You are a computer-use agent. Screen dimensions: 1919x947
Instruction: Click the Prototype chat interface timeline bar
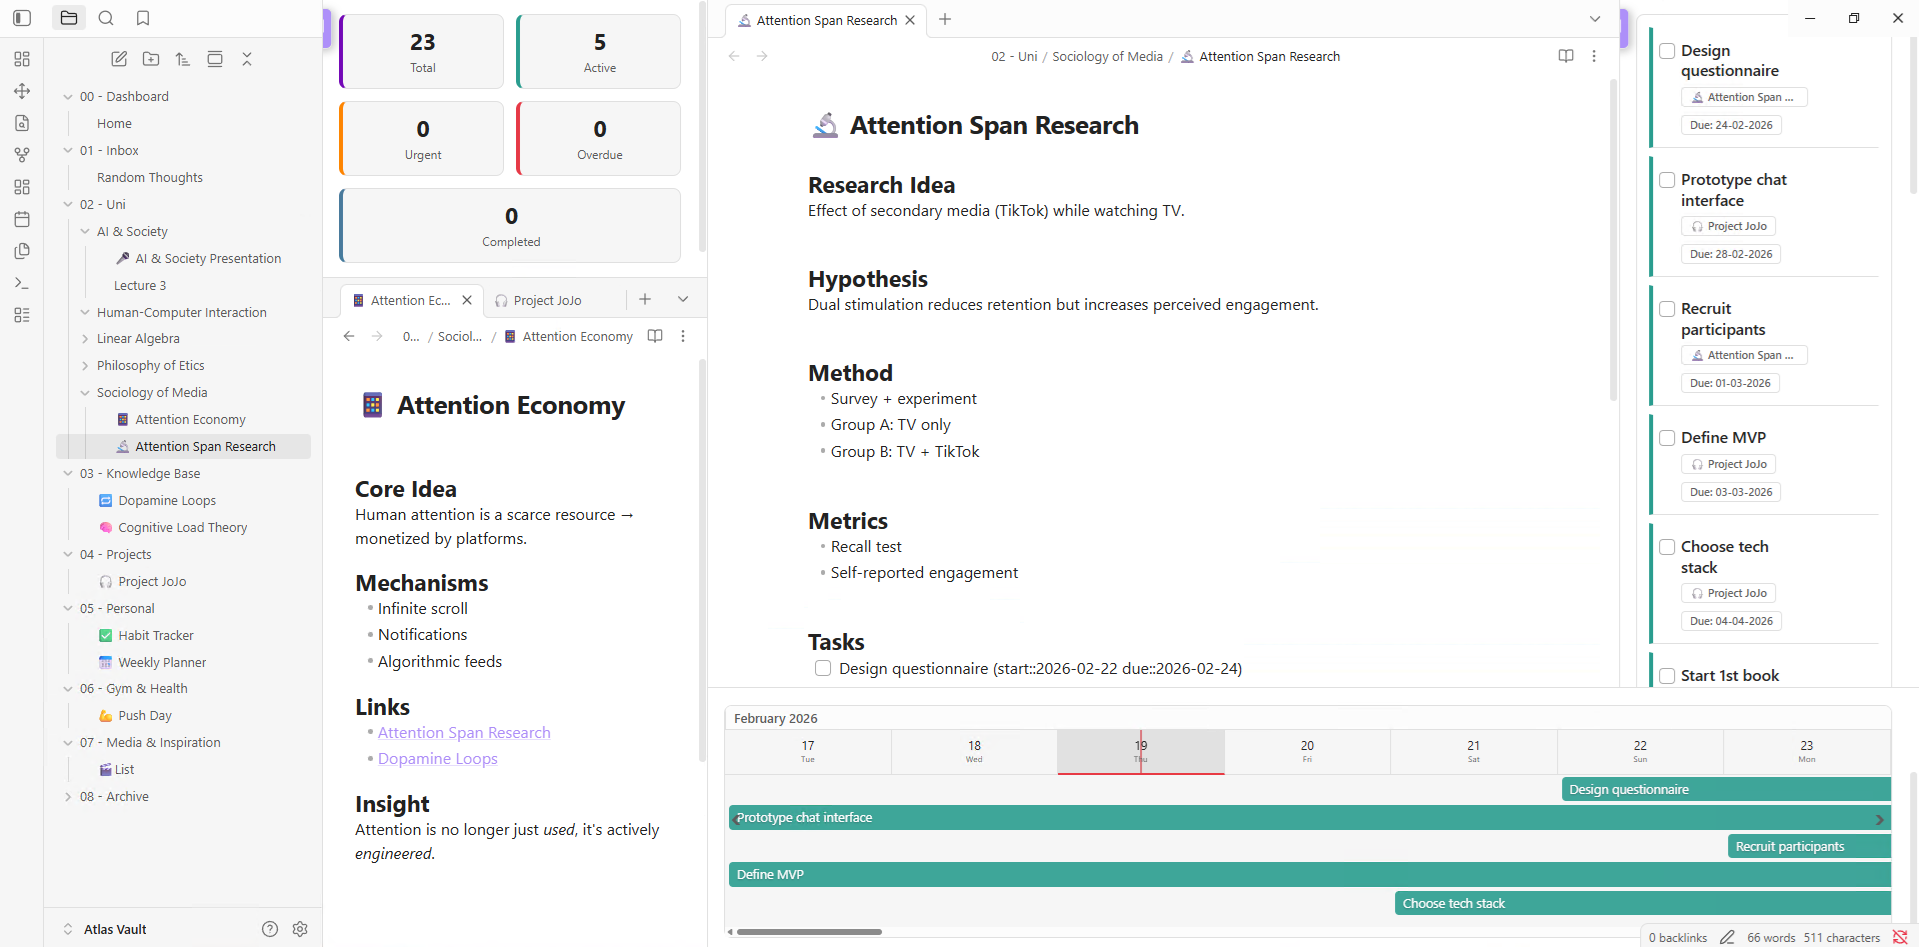point(1310,817)
